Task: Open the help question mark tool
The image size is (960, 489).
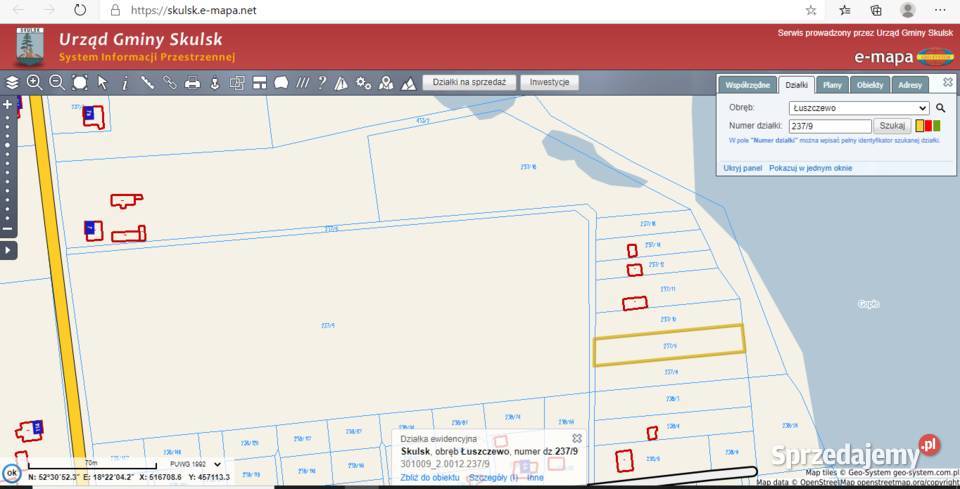Action: point(322,83)
